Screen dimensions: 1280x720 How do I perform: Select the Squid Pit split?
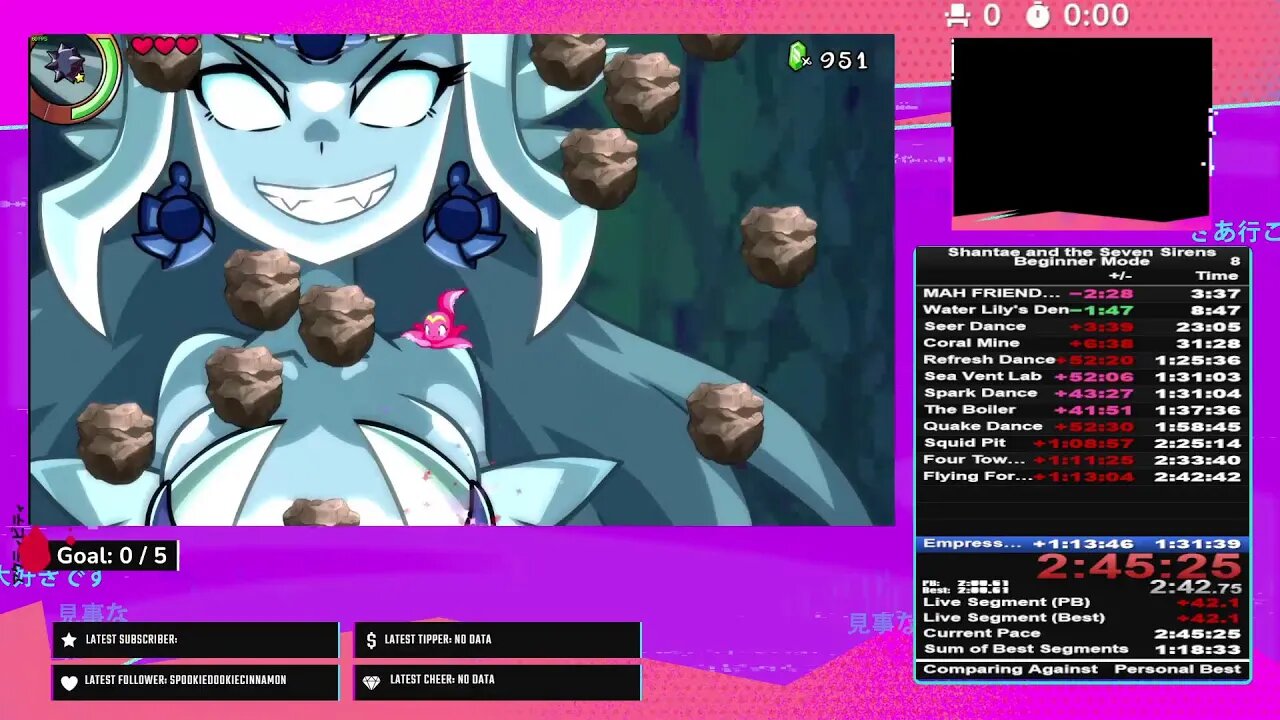pyautogui.click(x=1082, y=443)
